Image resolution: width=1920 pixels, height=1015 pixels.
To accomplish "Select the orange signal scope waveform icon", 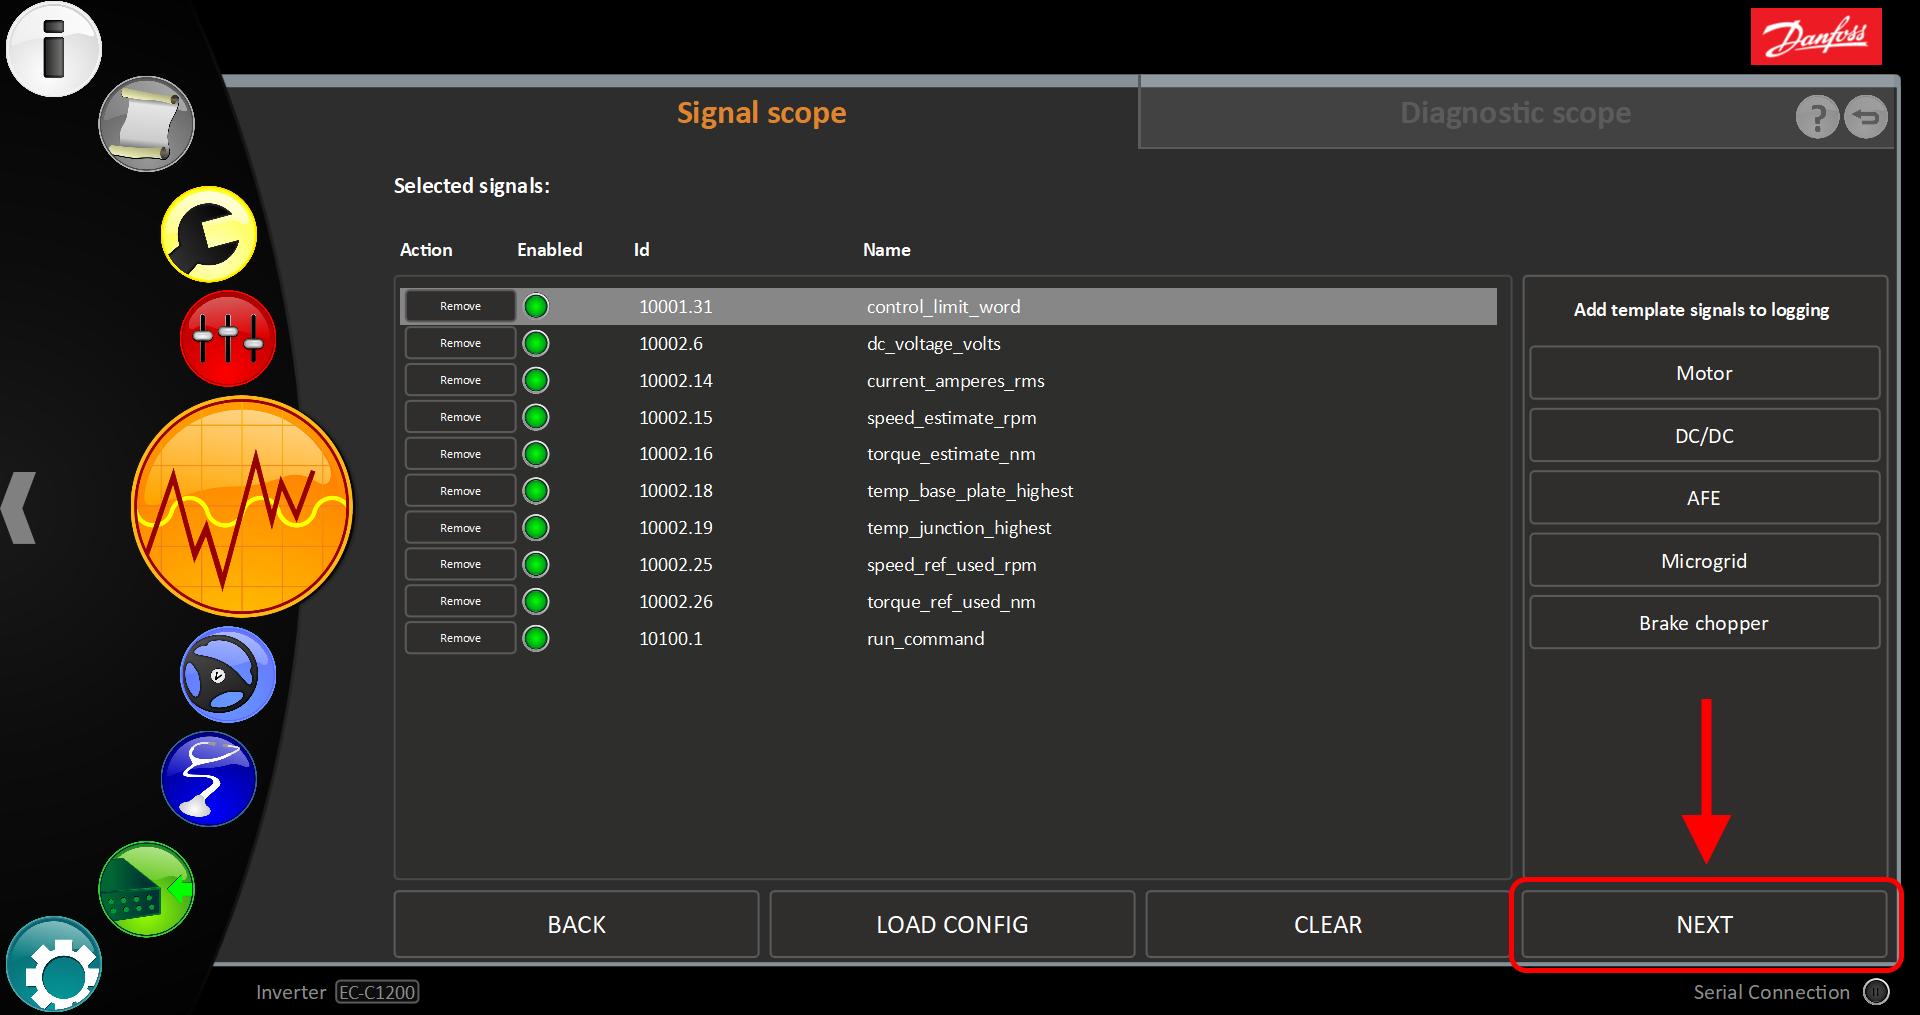I will click(242, 506).
